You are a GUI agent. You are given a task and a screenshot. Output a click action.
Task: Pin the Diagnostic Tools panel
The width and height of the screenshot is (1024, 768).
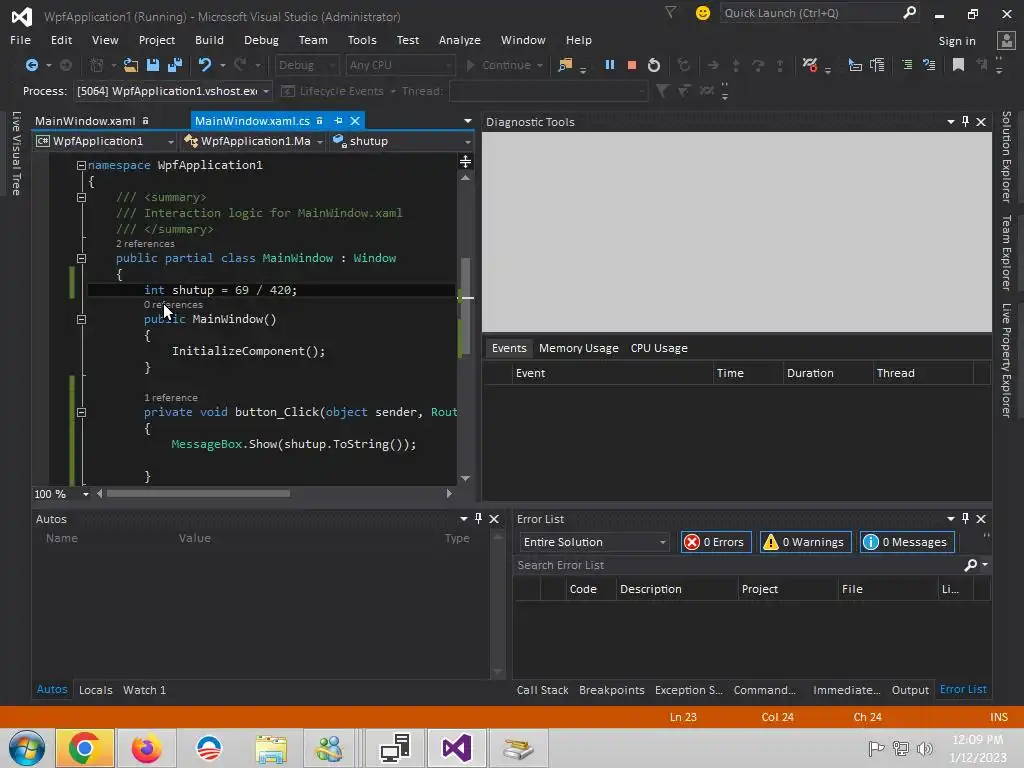pyautogui.click(x=965, y=121)
